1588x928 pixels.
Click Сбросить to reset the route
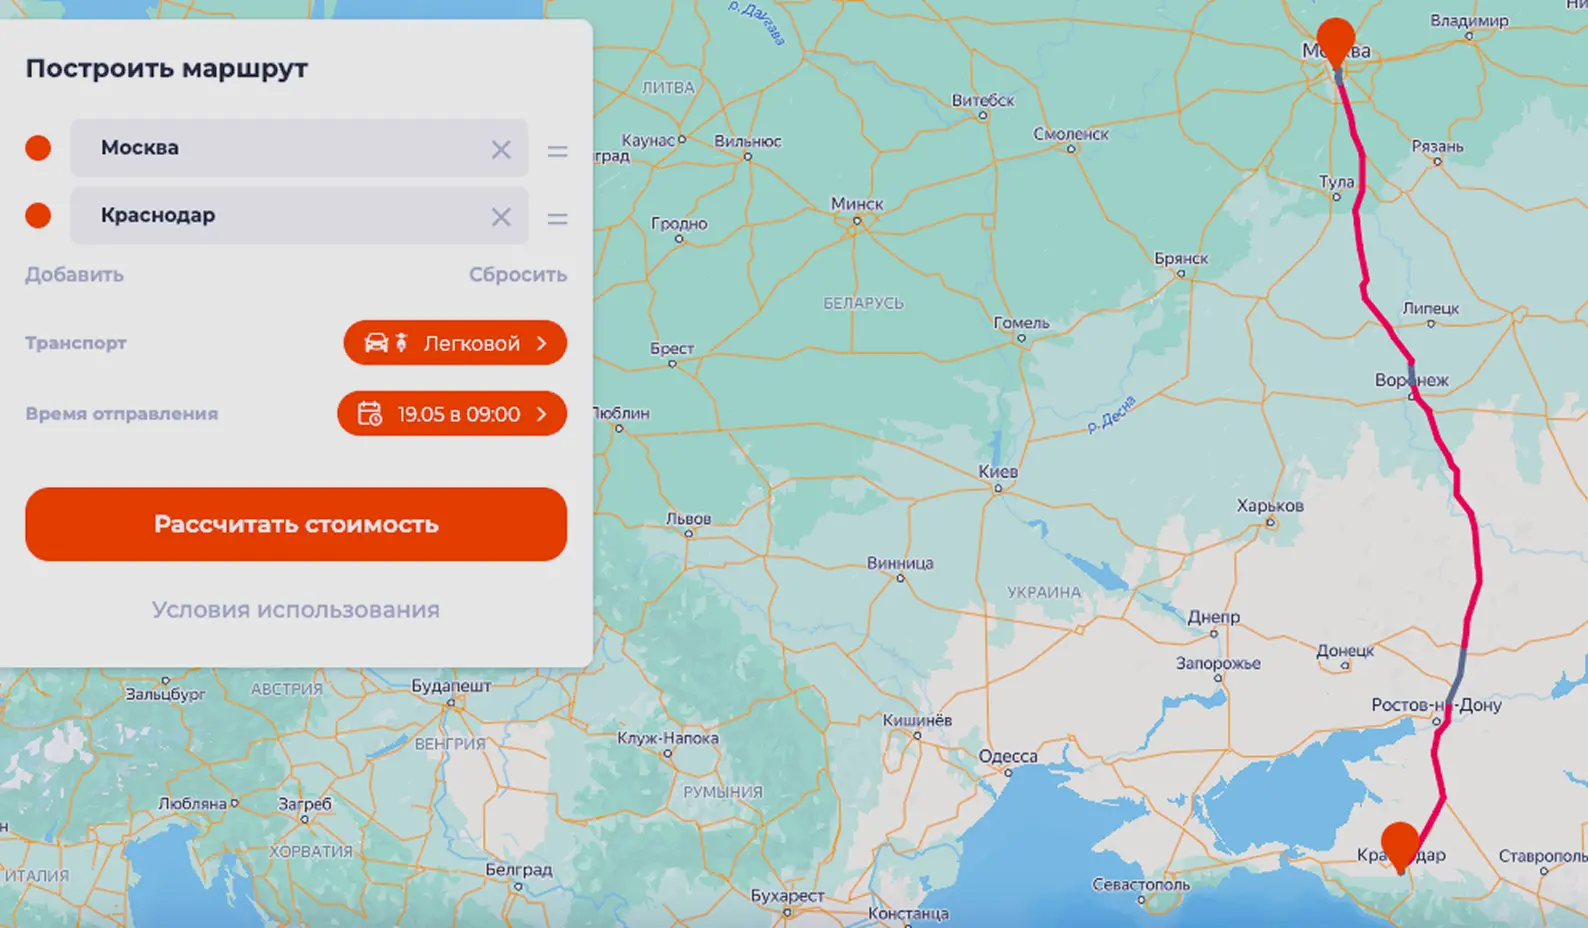tap(517, 274)
